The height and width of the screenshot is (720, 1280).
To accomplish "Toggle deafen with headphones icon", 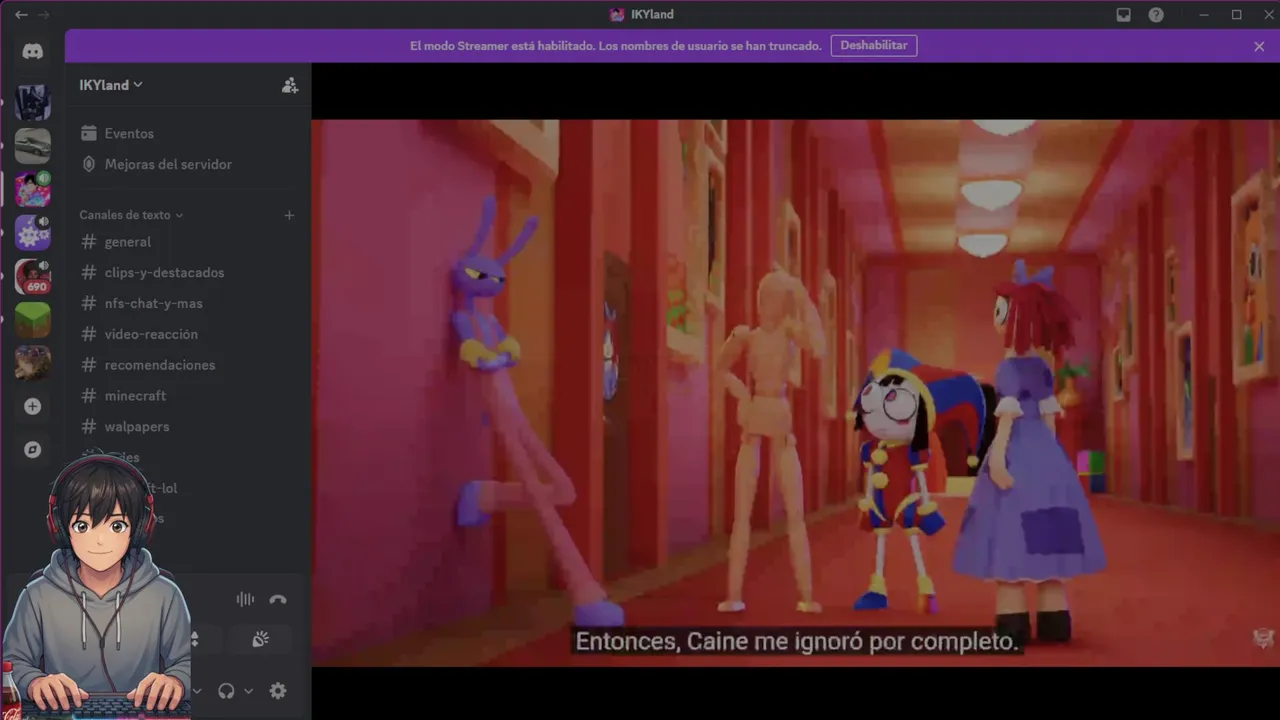I will coord(226,691).
